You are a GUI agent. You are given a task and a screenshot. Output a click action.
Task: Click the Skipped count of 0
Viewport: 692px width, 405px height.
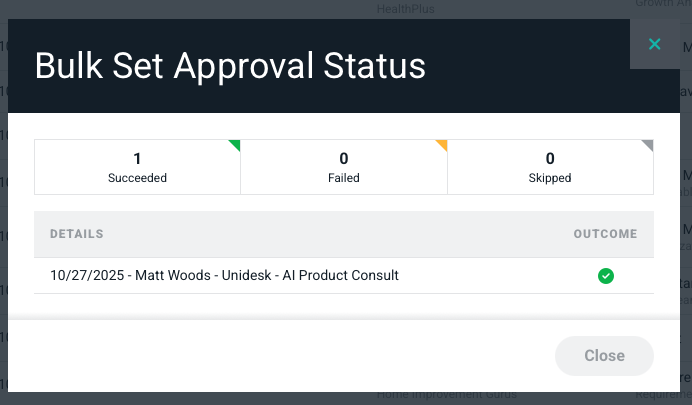[550, 158]
